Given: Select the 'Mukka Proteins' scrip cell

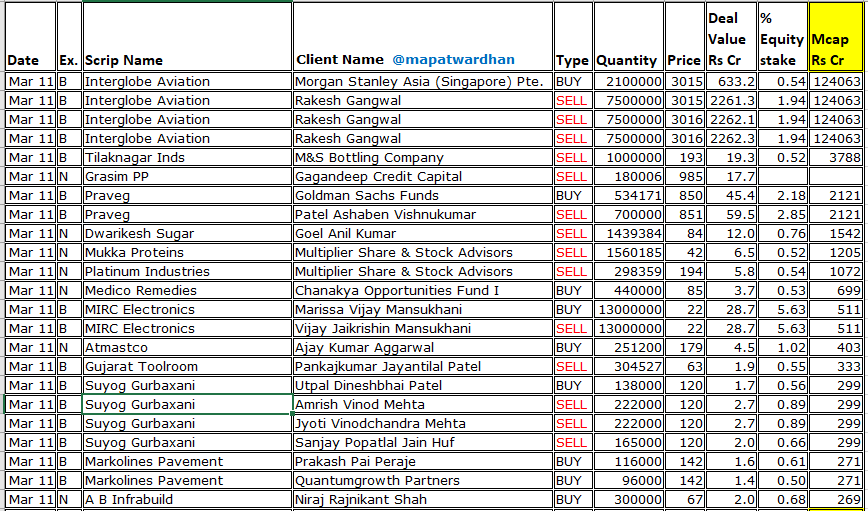Looking at the screenshot, I should (x=187, y=252).
